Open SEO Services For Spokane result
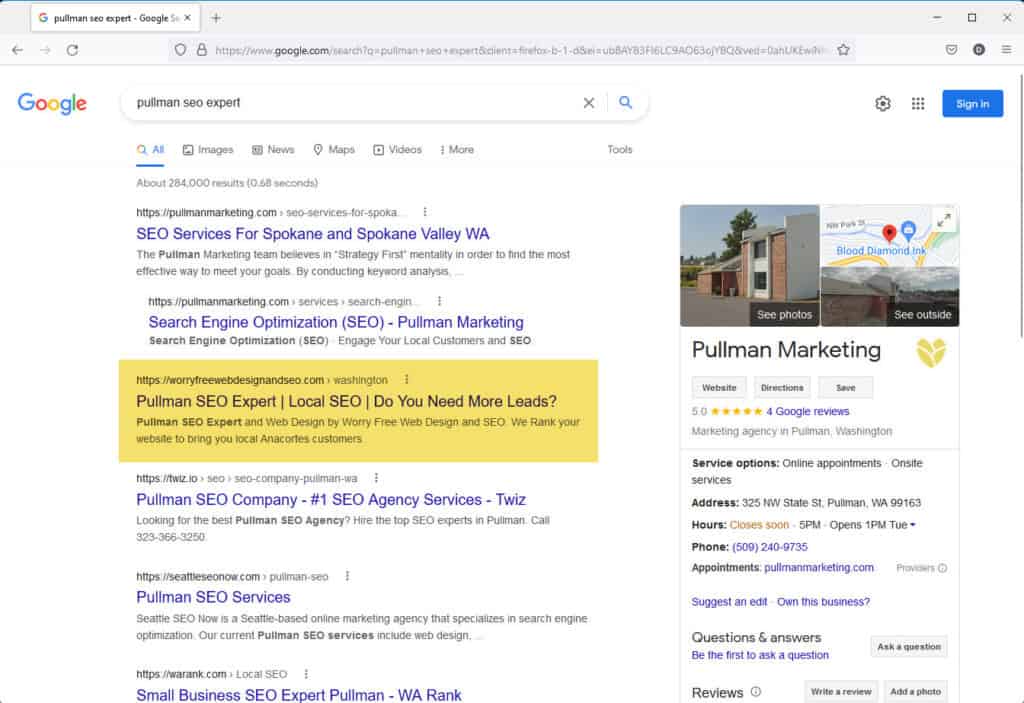1024x703 pixels. coord(313,234)
